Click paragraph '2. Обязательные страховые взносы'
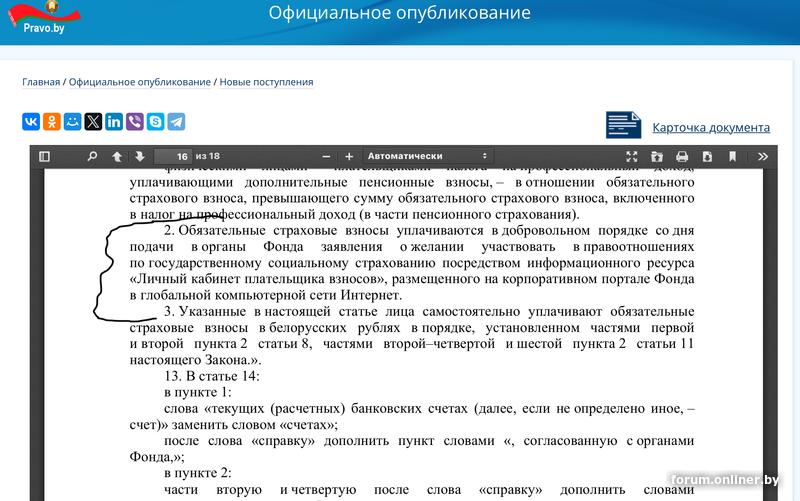The height and width of the screenshot is (501, 800). point(412,263)
